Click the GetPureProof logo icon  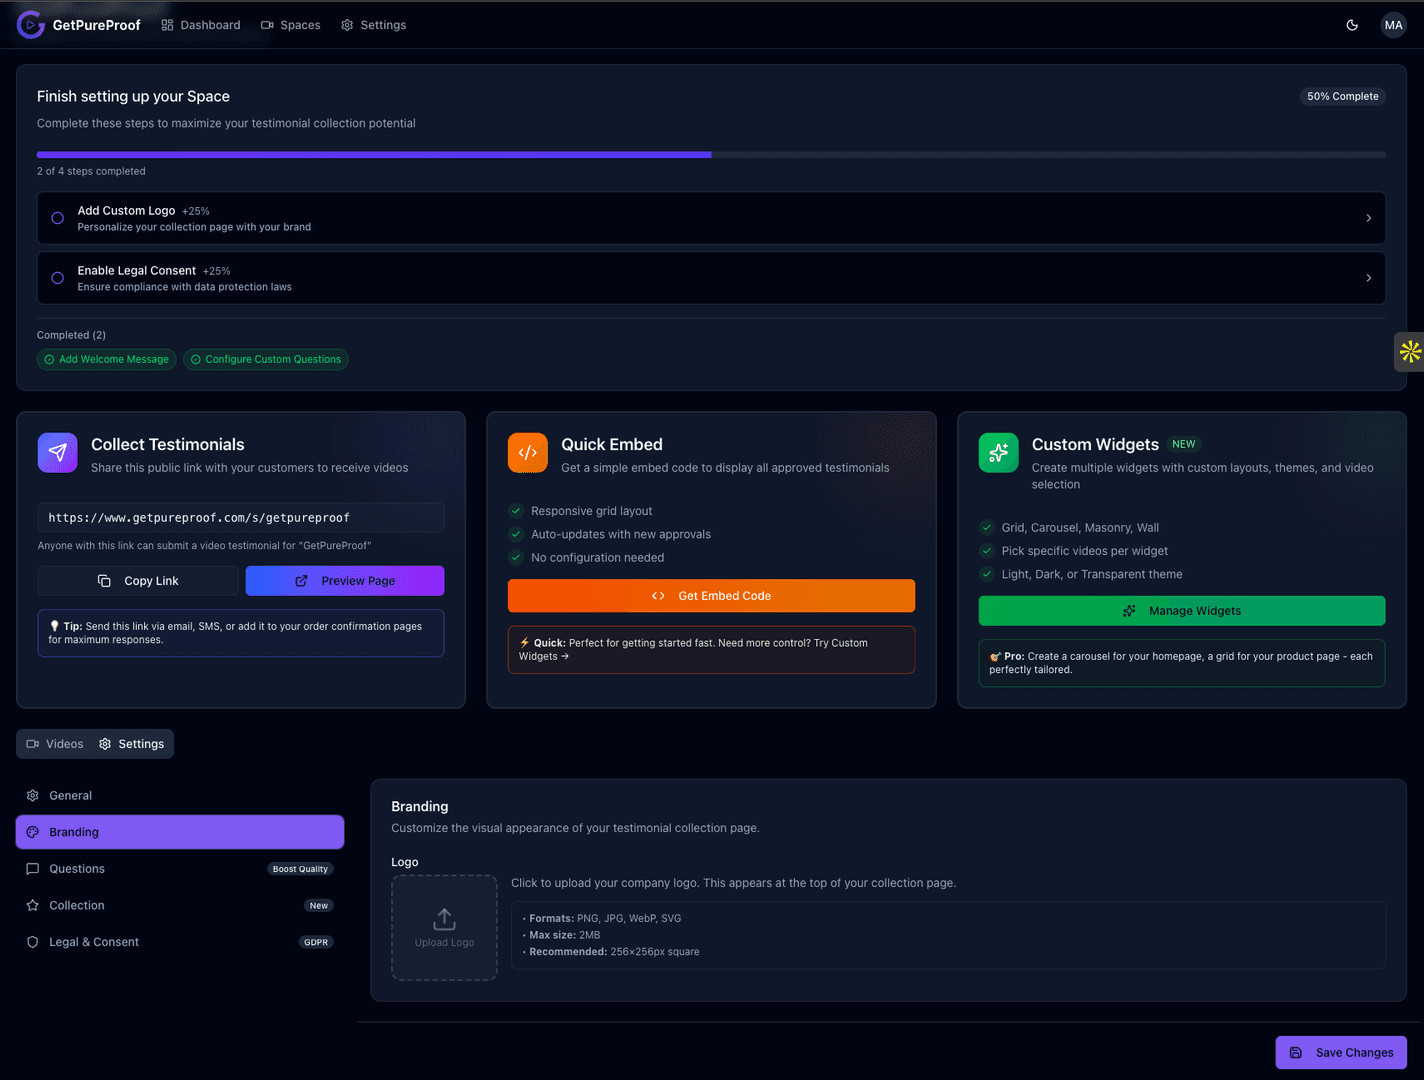(31, 25)
